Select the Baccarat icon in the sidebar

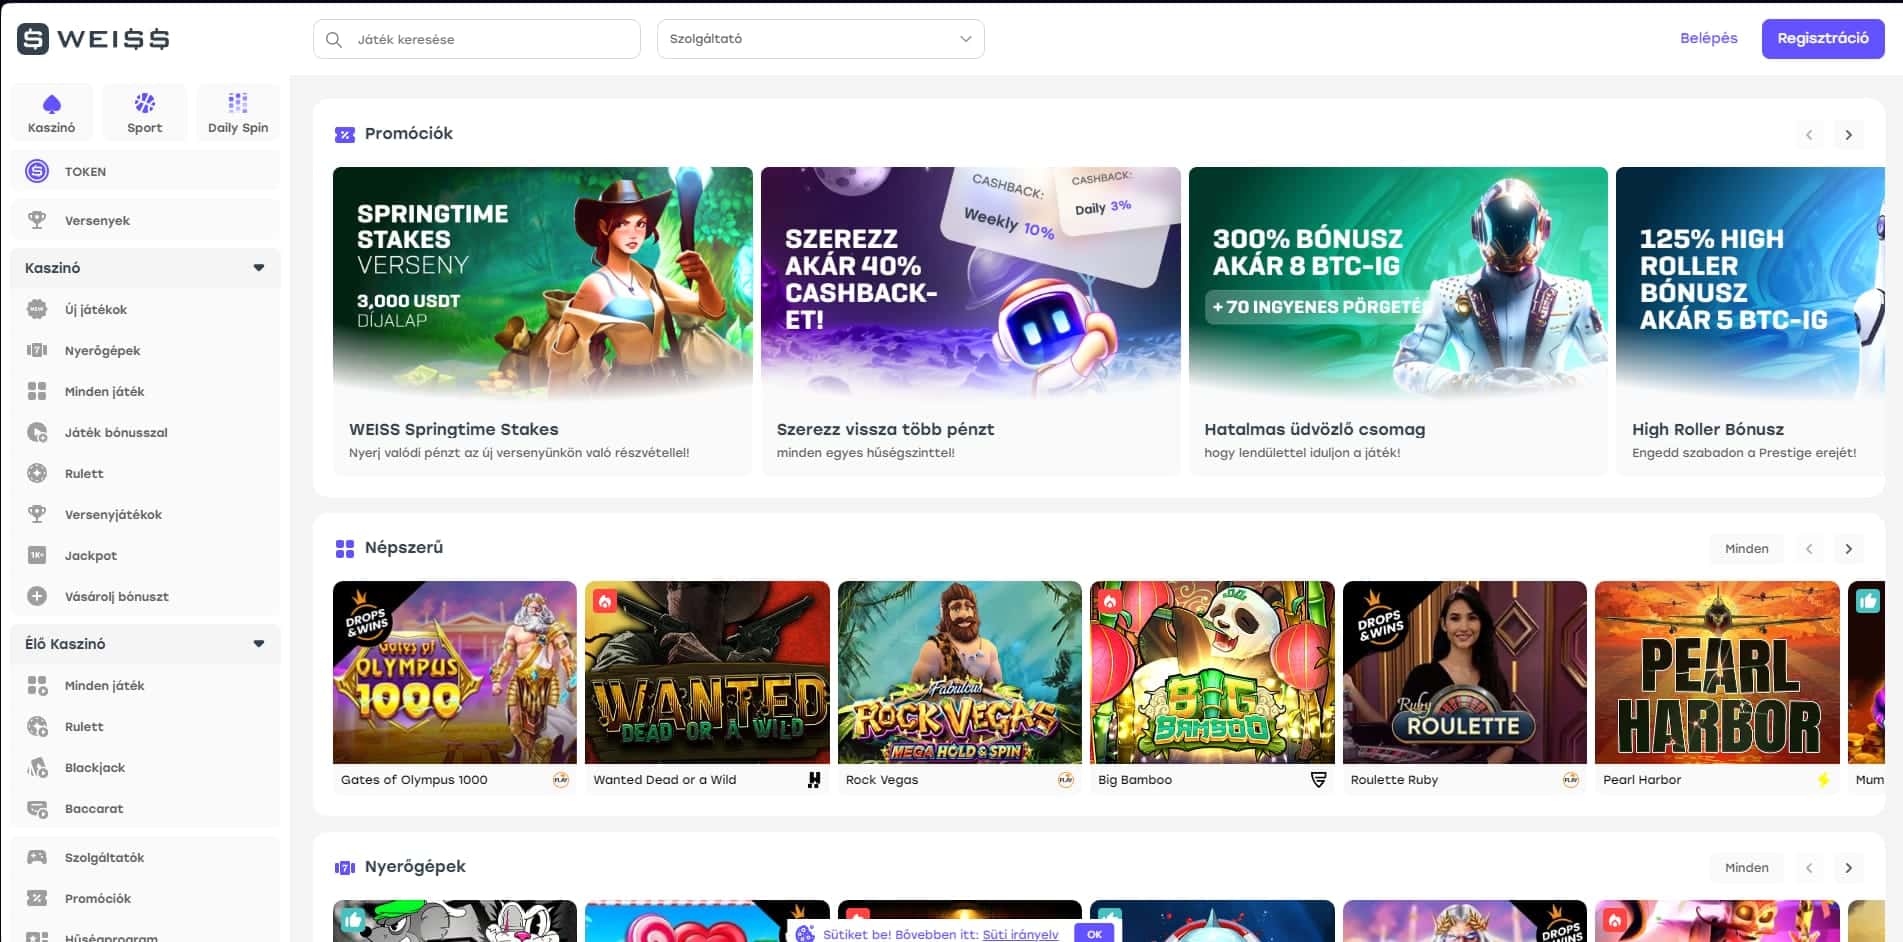[x=38, y=808]
